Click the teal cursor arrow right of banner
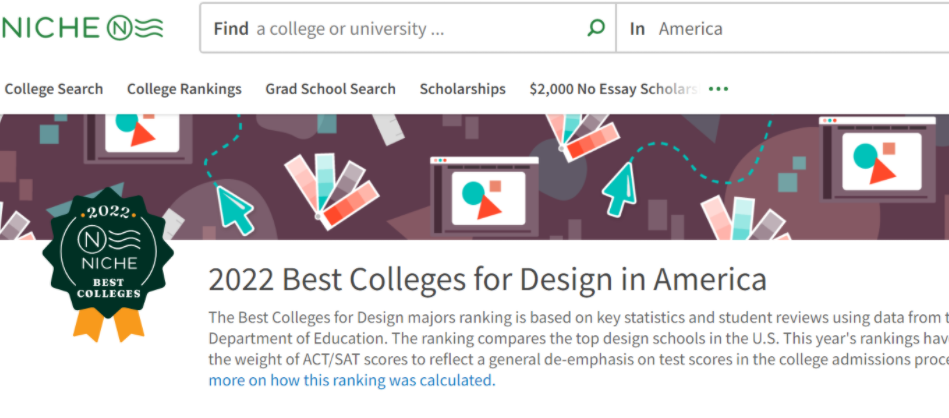This screenshot has width=949, height=418. [620, 186]
